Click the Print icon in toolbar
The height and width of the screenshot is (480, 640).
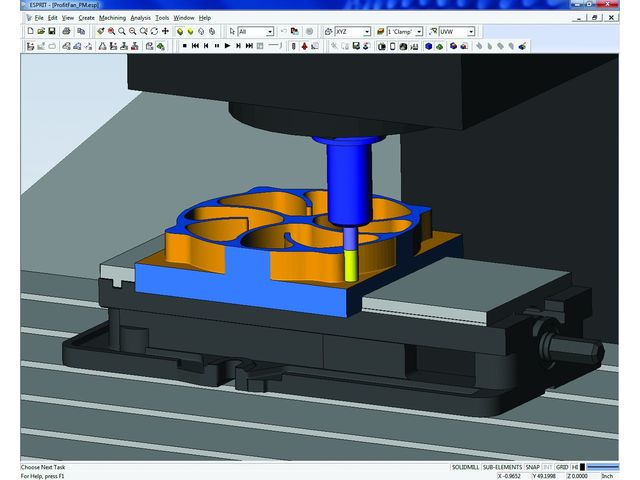(x=66, y=32)
